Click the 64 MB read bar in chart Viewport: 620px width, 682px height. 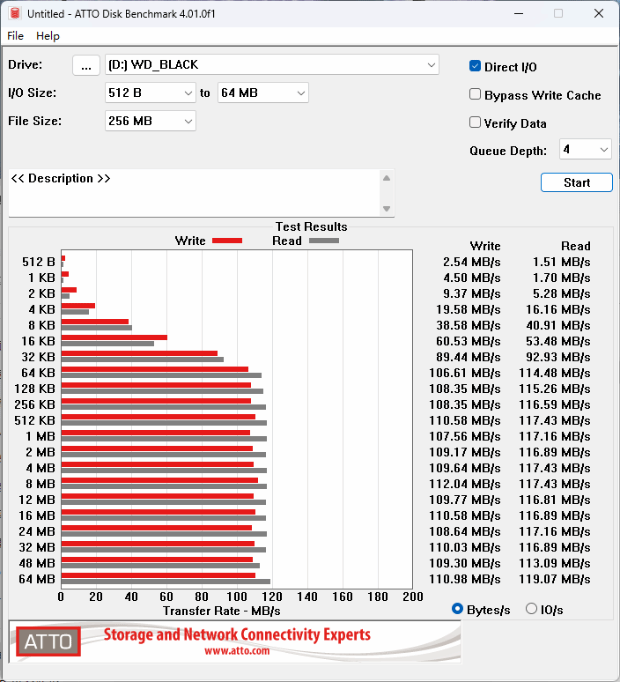click(x=166, y=582)
